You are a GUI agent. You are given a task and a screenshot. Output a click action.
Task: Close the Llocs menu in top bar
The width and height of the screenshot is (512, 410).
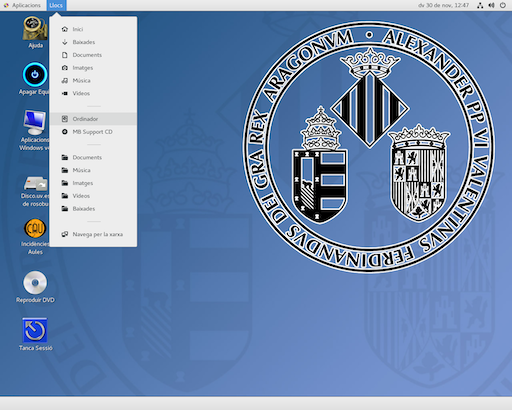pyautogui.click(x=56, y=5)
